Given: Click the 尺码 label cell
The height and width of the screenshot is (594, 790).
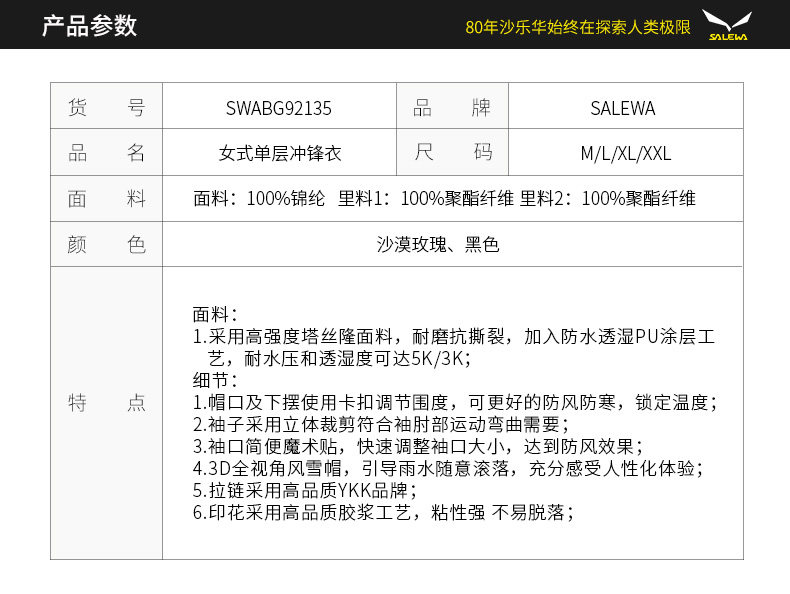Looking at the screenshot, I should click(452, 152).
